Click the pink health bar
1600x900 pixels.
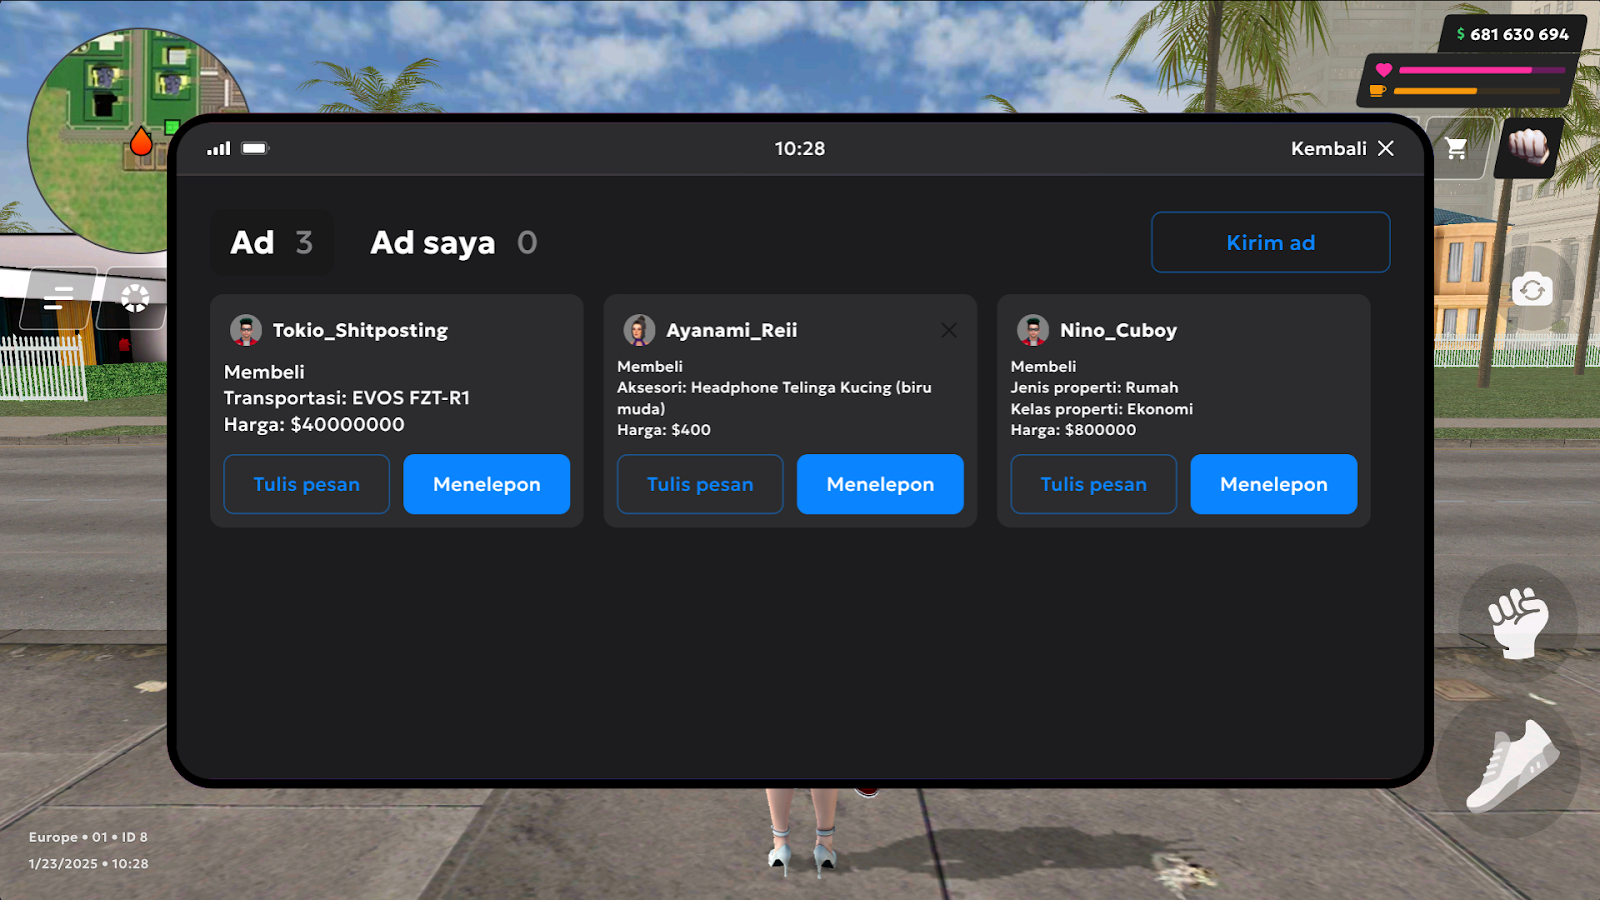click(x=1481, y=70)
